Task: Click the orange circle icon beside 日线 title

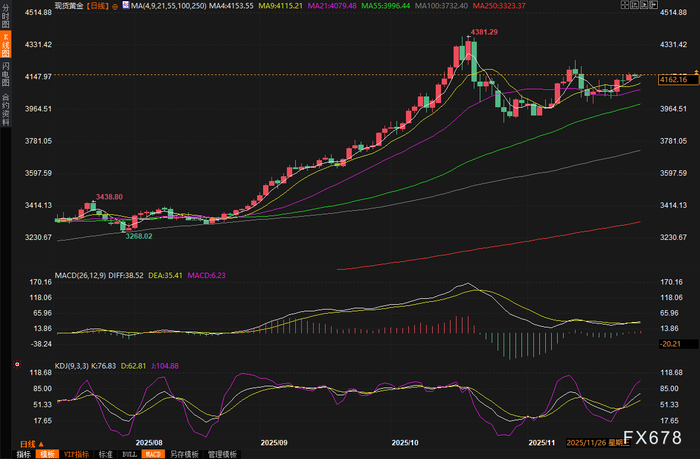Action: click(x=115, y=6)
